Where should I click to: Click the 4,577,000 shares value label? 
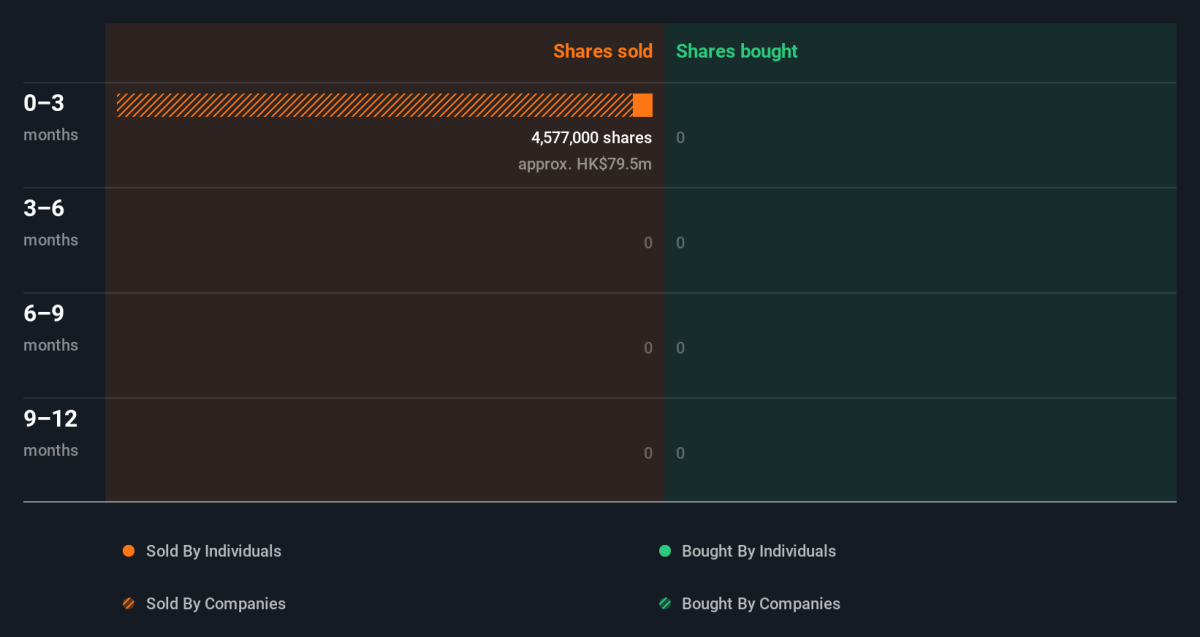(591, 138)
